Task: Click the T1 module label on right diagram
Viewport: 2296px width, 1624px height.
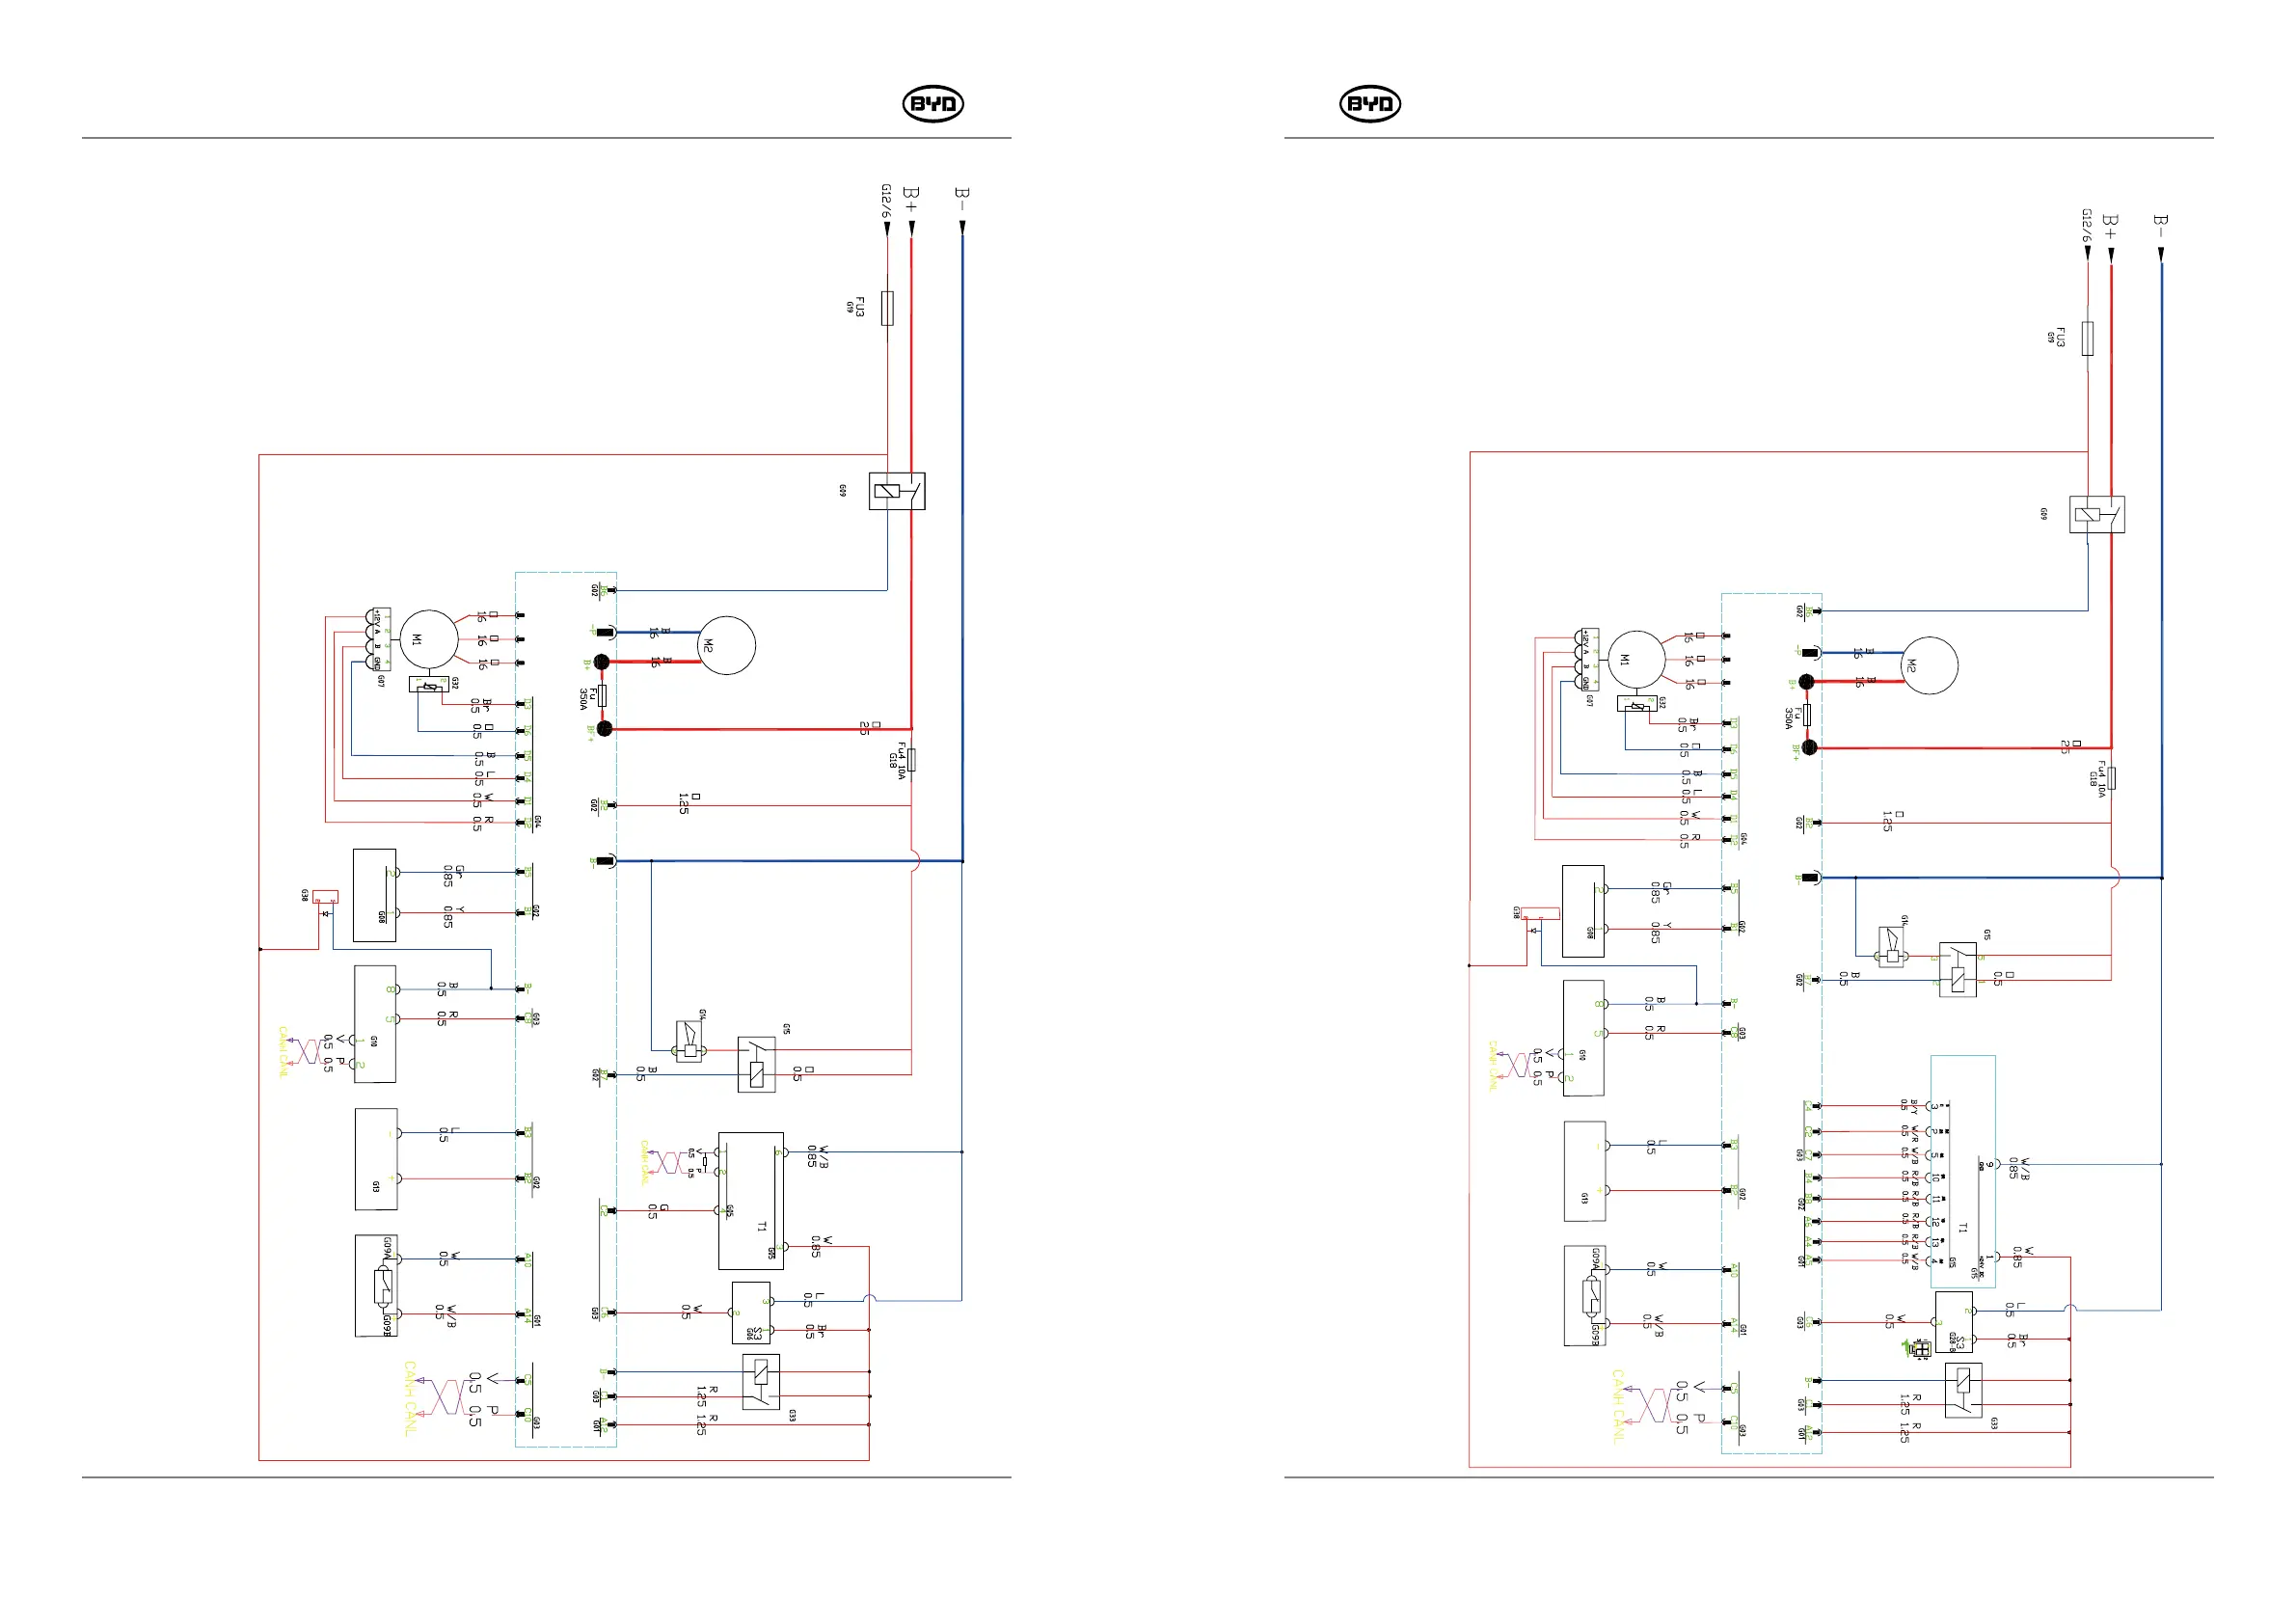Action: [1962, 1228]
